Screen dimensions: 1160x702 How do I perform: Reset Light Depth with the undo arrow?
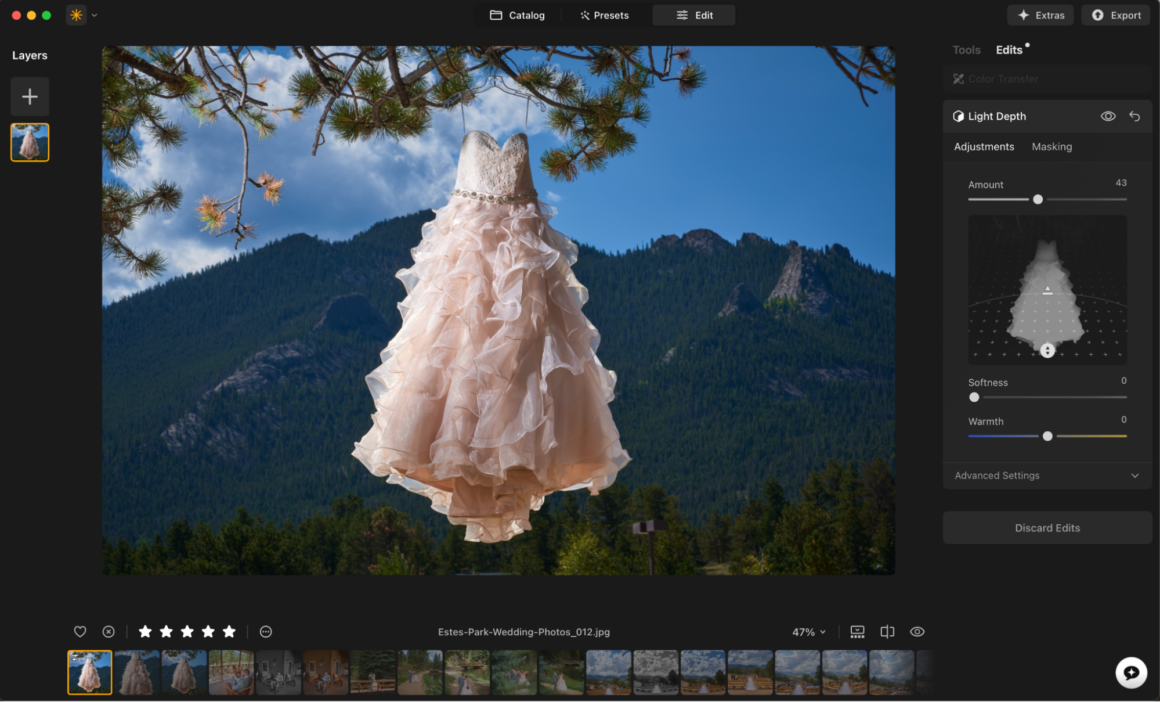click(x=1134, y=117)
